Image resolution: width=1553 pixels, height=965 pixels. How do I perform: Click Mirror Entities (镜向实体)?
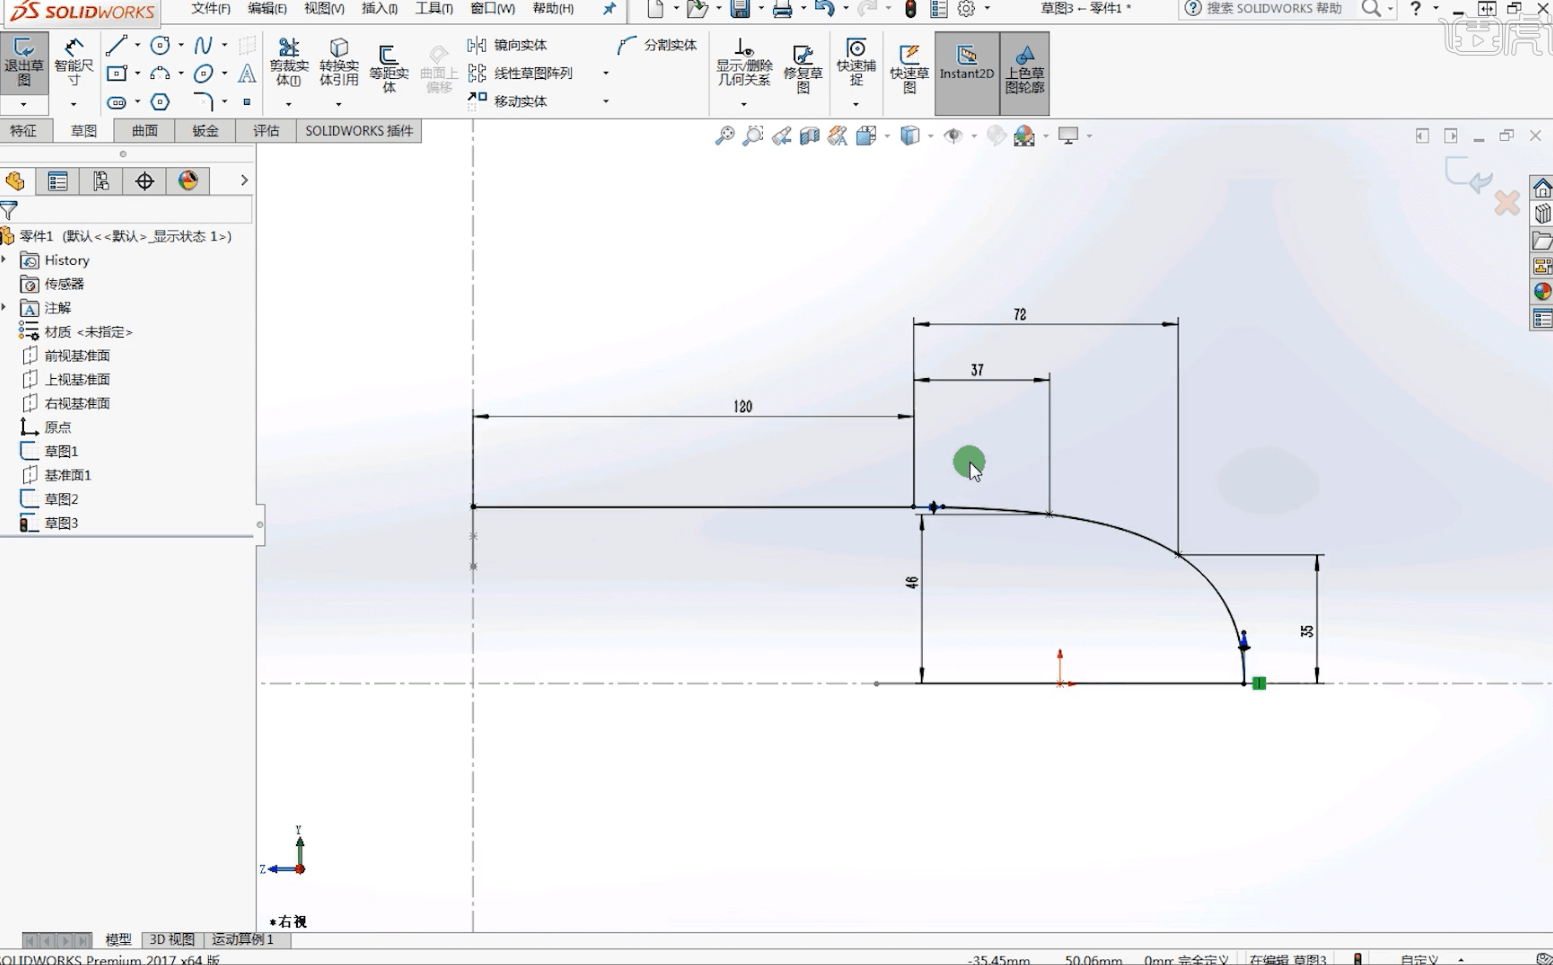pyautogui.click(x=508, y=45)
